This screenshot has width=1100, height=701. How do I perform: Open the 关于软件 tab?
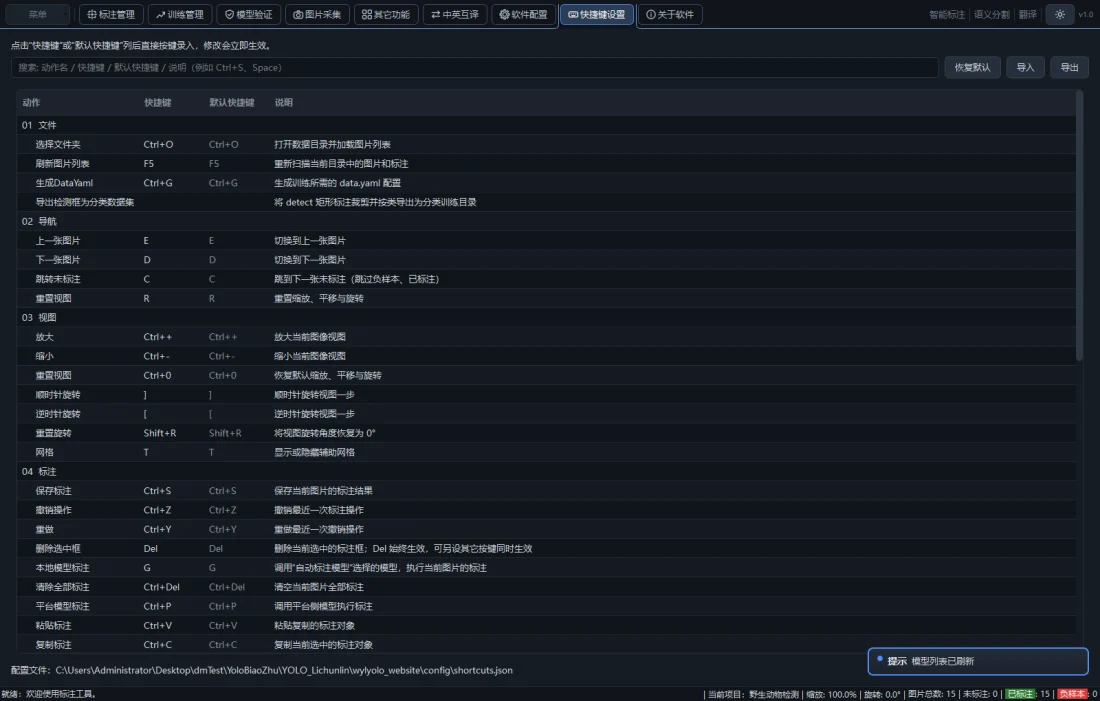click(670, 14)
